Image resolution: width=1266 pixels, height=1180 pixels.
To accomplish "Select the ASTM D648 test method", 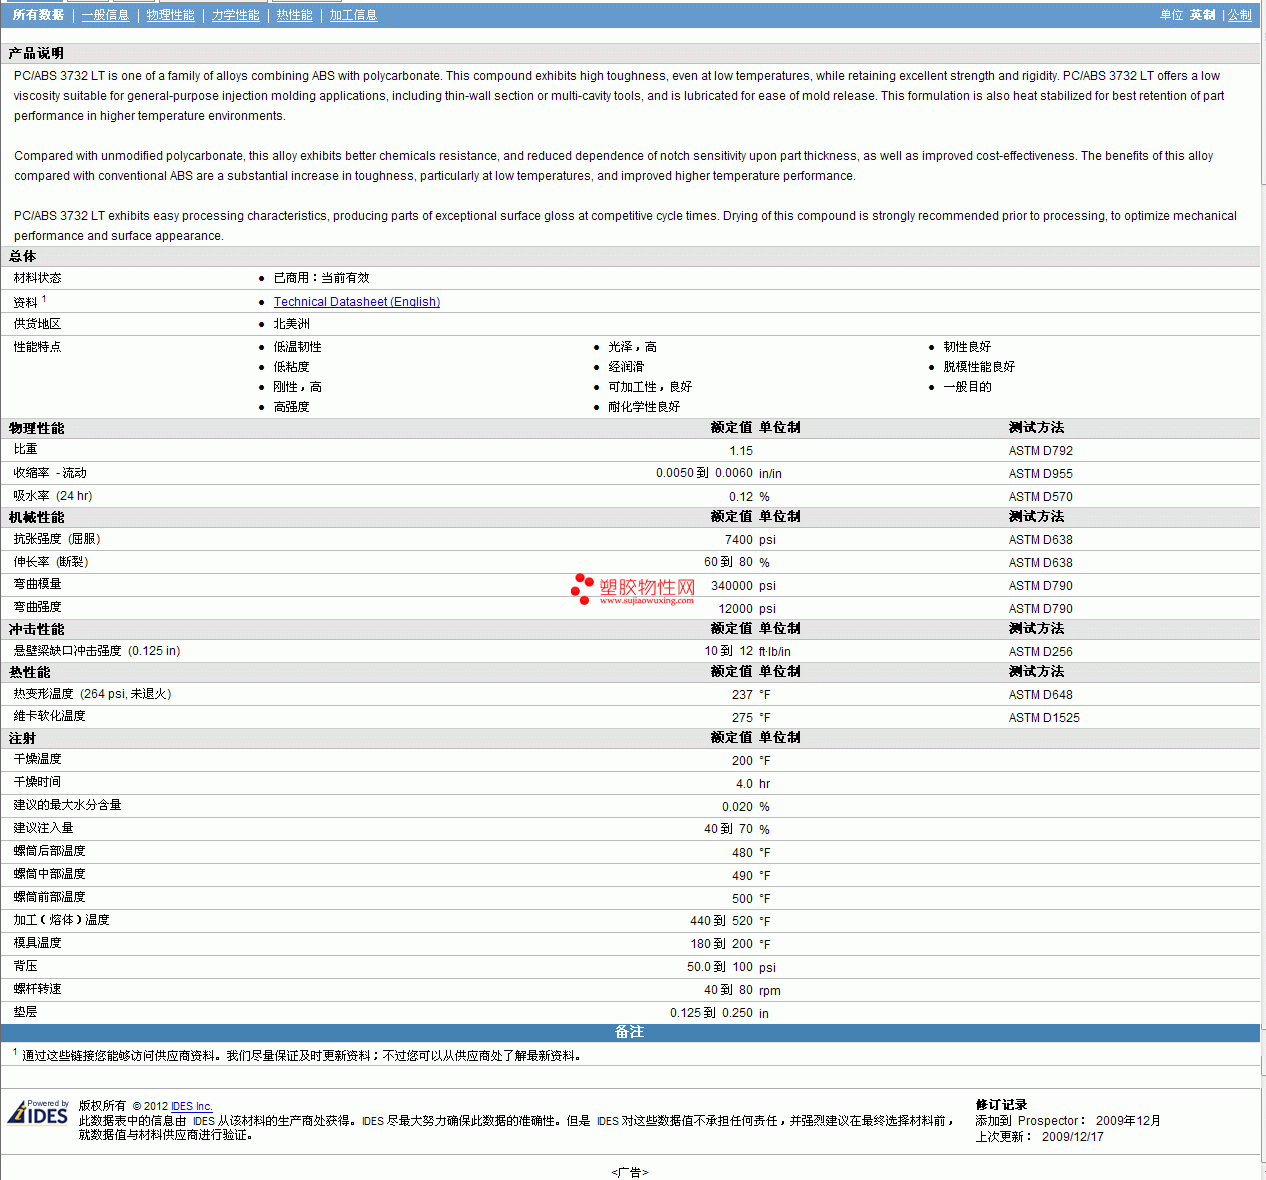I will 1041,695.
